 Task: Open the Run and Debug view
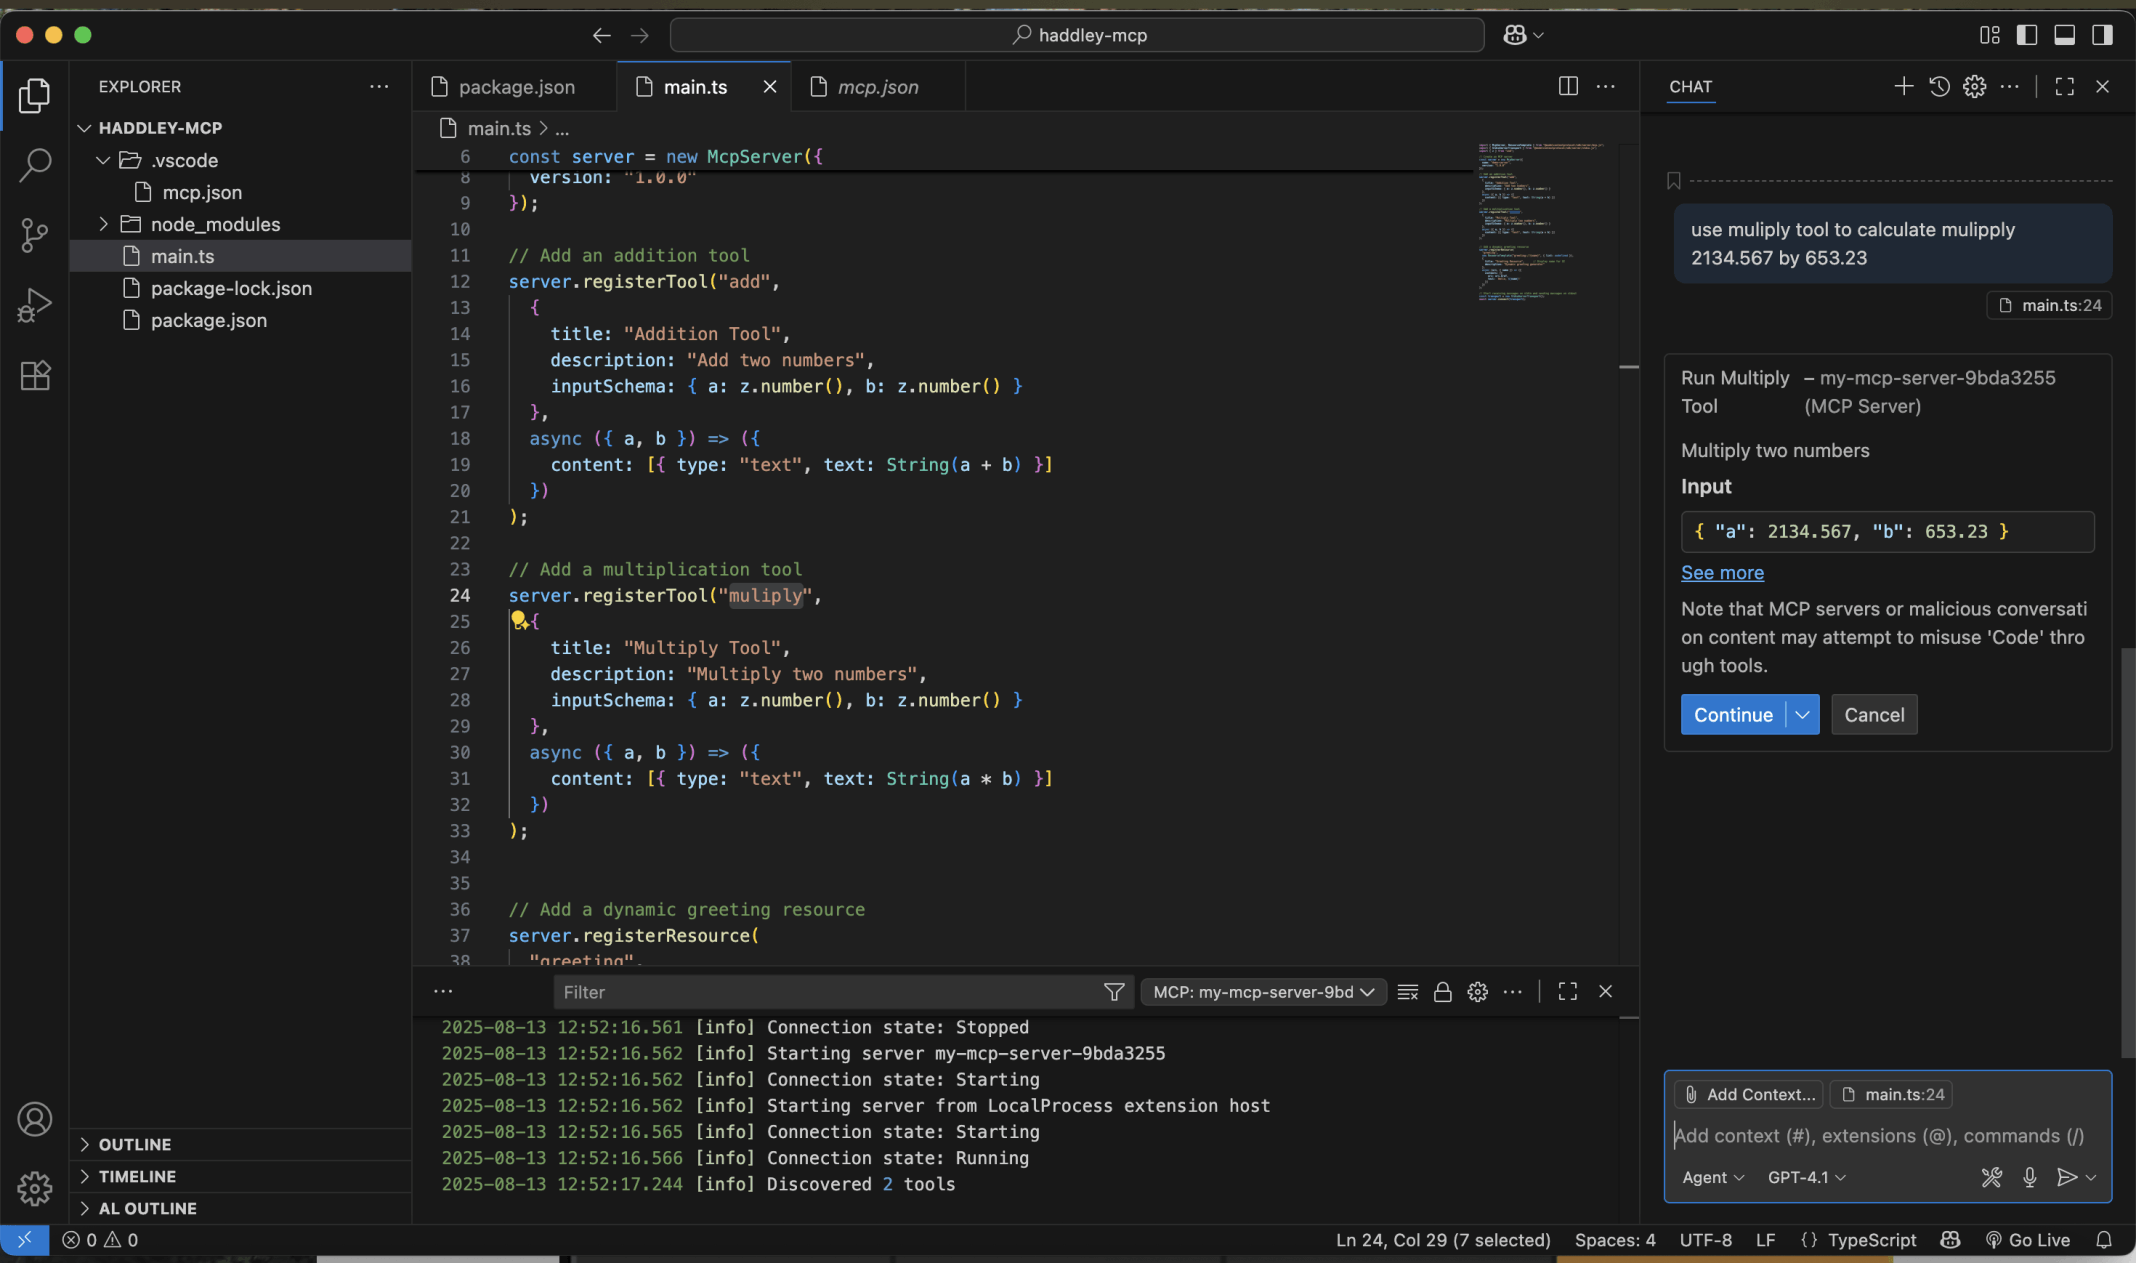point(34,305)
